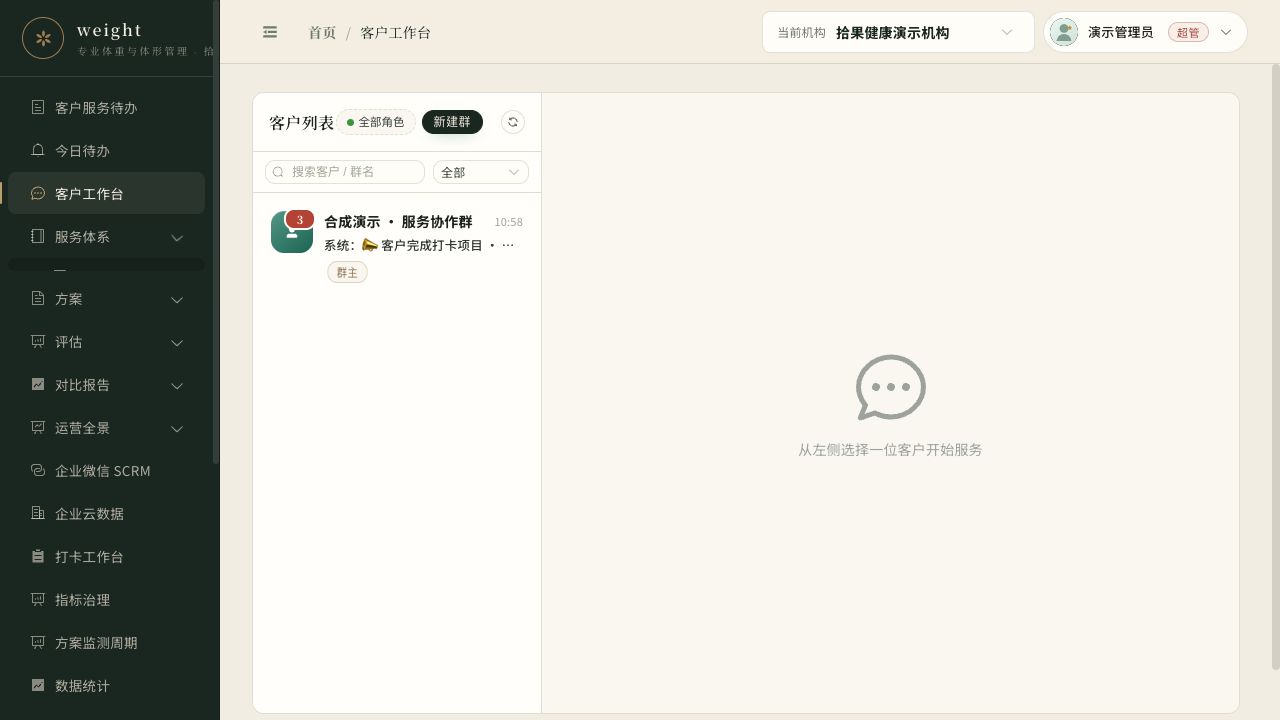The image size is (1280, 720).
Task: Click the 方案监测周期 sidebar icon
Action: 38,642
